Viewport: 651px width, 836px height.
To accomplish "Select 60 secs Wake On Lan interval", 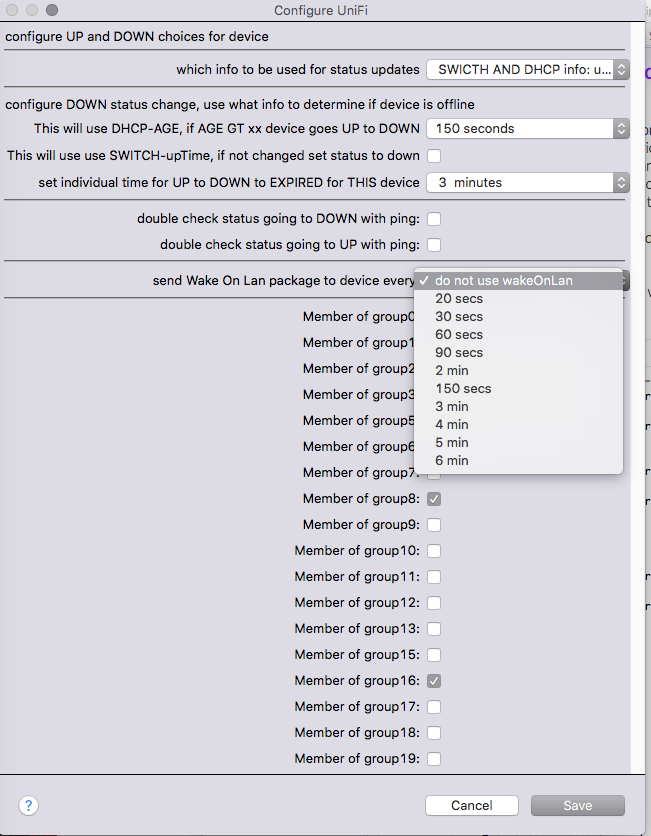I will point(518,335).
